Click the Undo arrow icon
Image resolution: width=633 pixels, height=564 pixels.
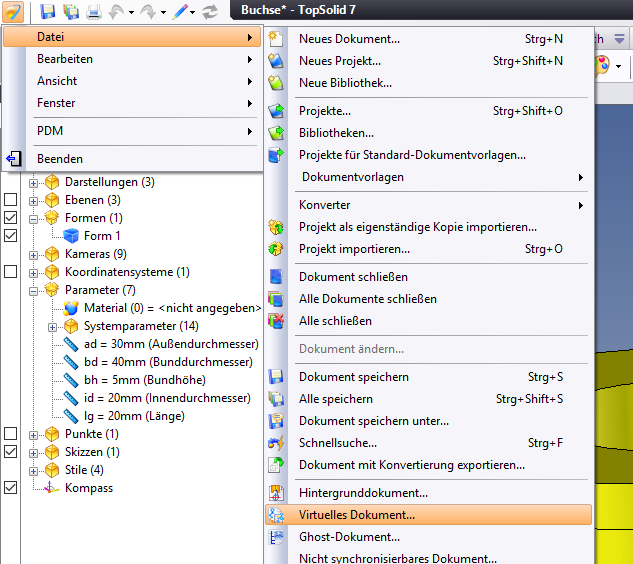click(117, 12)
